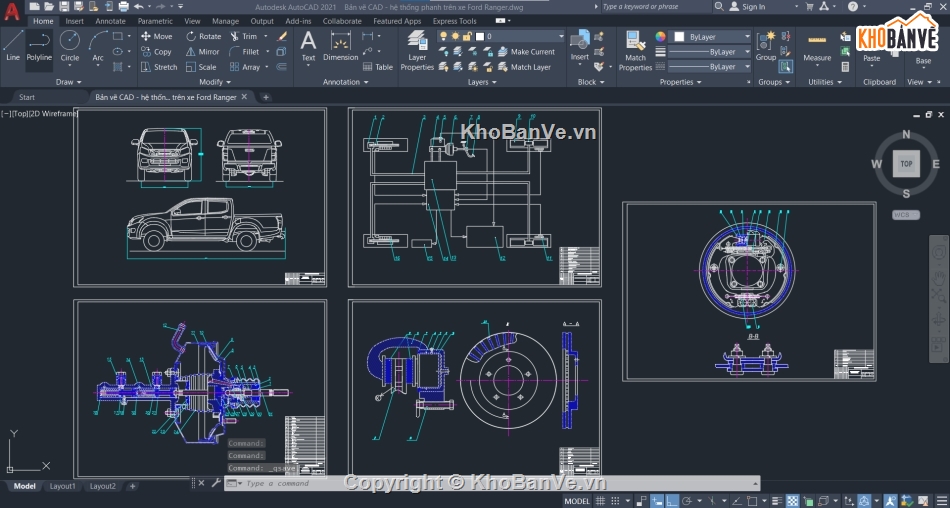Toggle Group Selection on or off
This screenshot has height=508, width=950.
point(786,67)
